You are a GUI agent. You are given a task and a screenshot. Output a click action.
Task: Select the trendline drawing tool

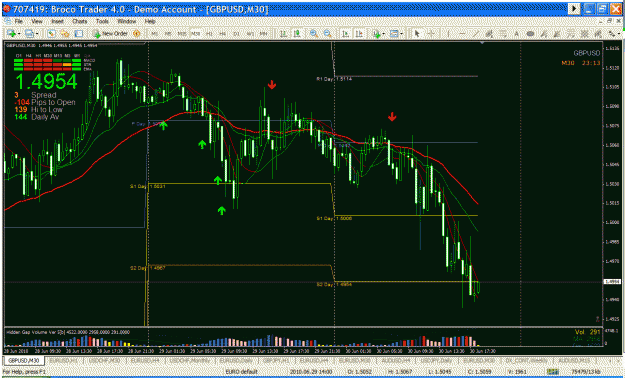[476, 34]
